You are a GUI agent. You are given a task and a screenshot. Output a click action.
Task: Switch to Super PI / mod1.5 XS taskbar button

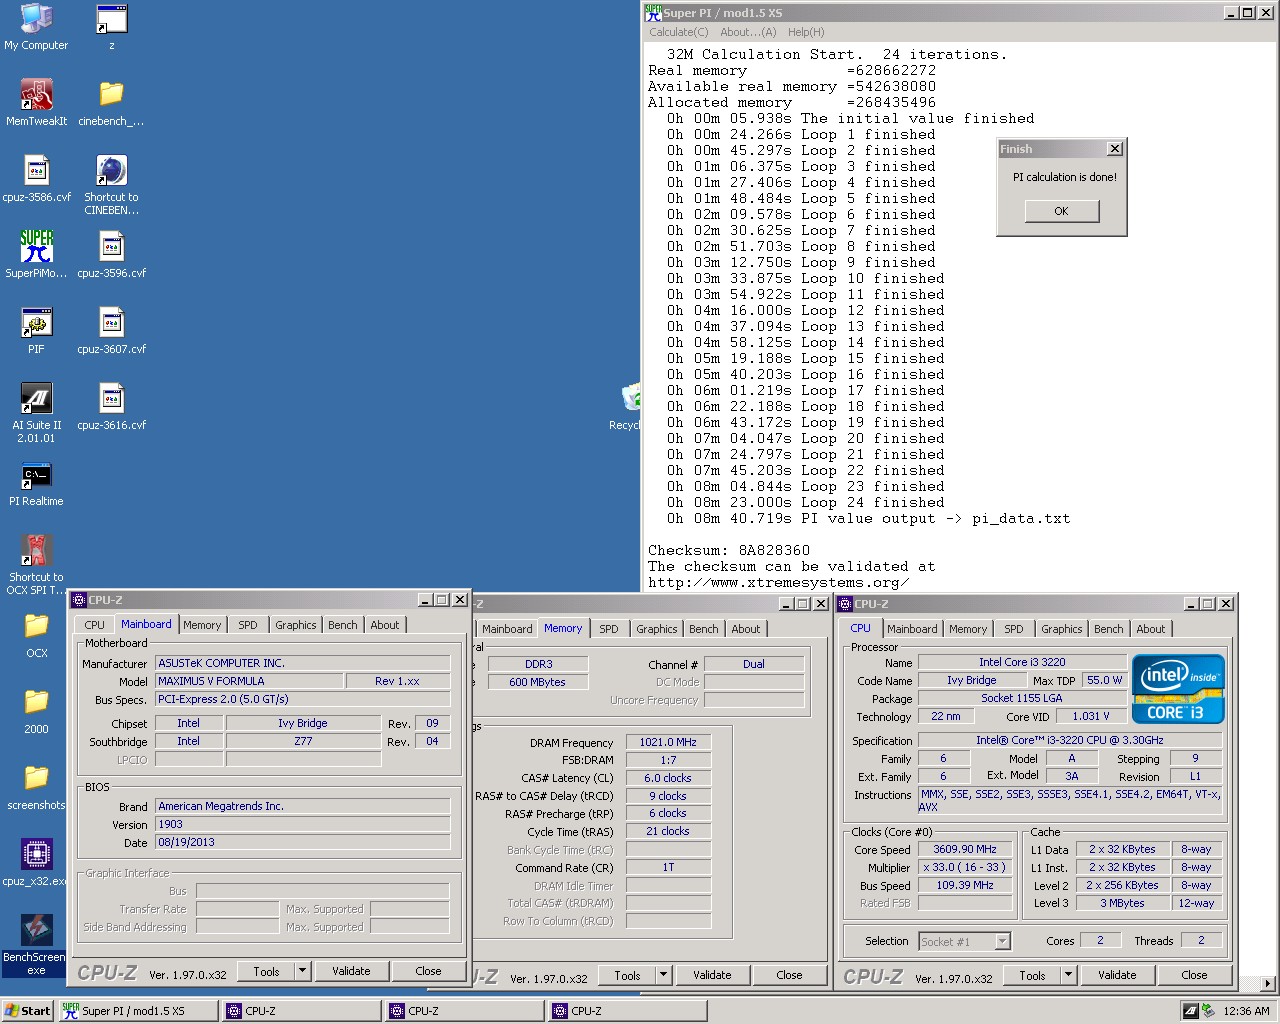pyautogui.click(x=138, y=1011)
